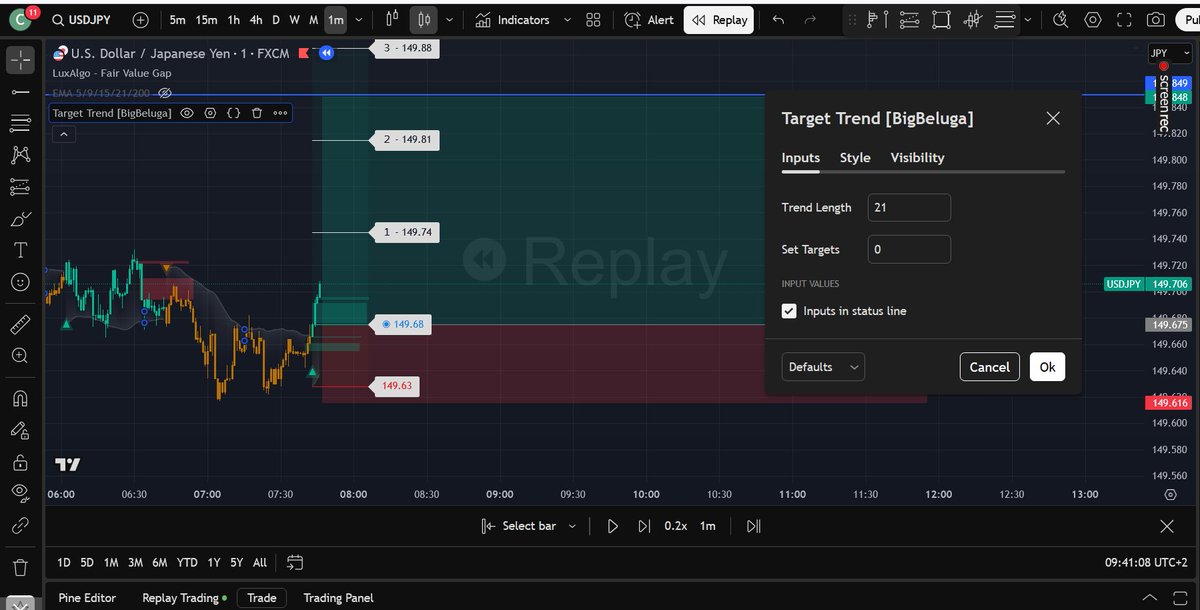
Task: Activate the zoom in tool
Action: click(x=20, y=356)
